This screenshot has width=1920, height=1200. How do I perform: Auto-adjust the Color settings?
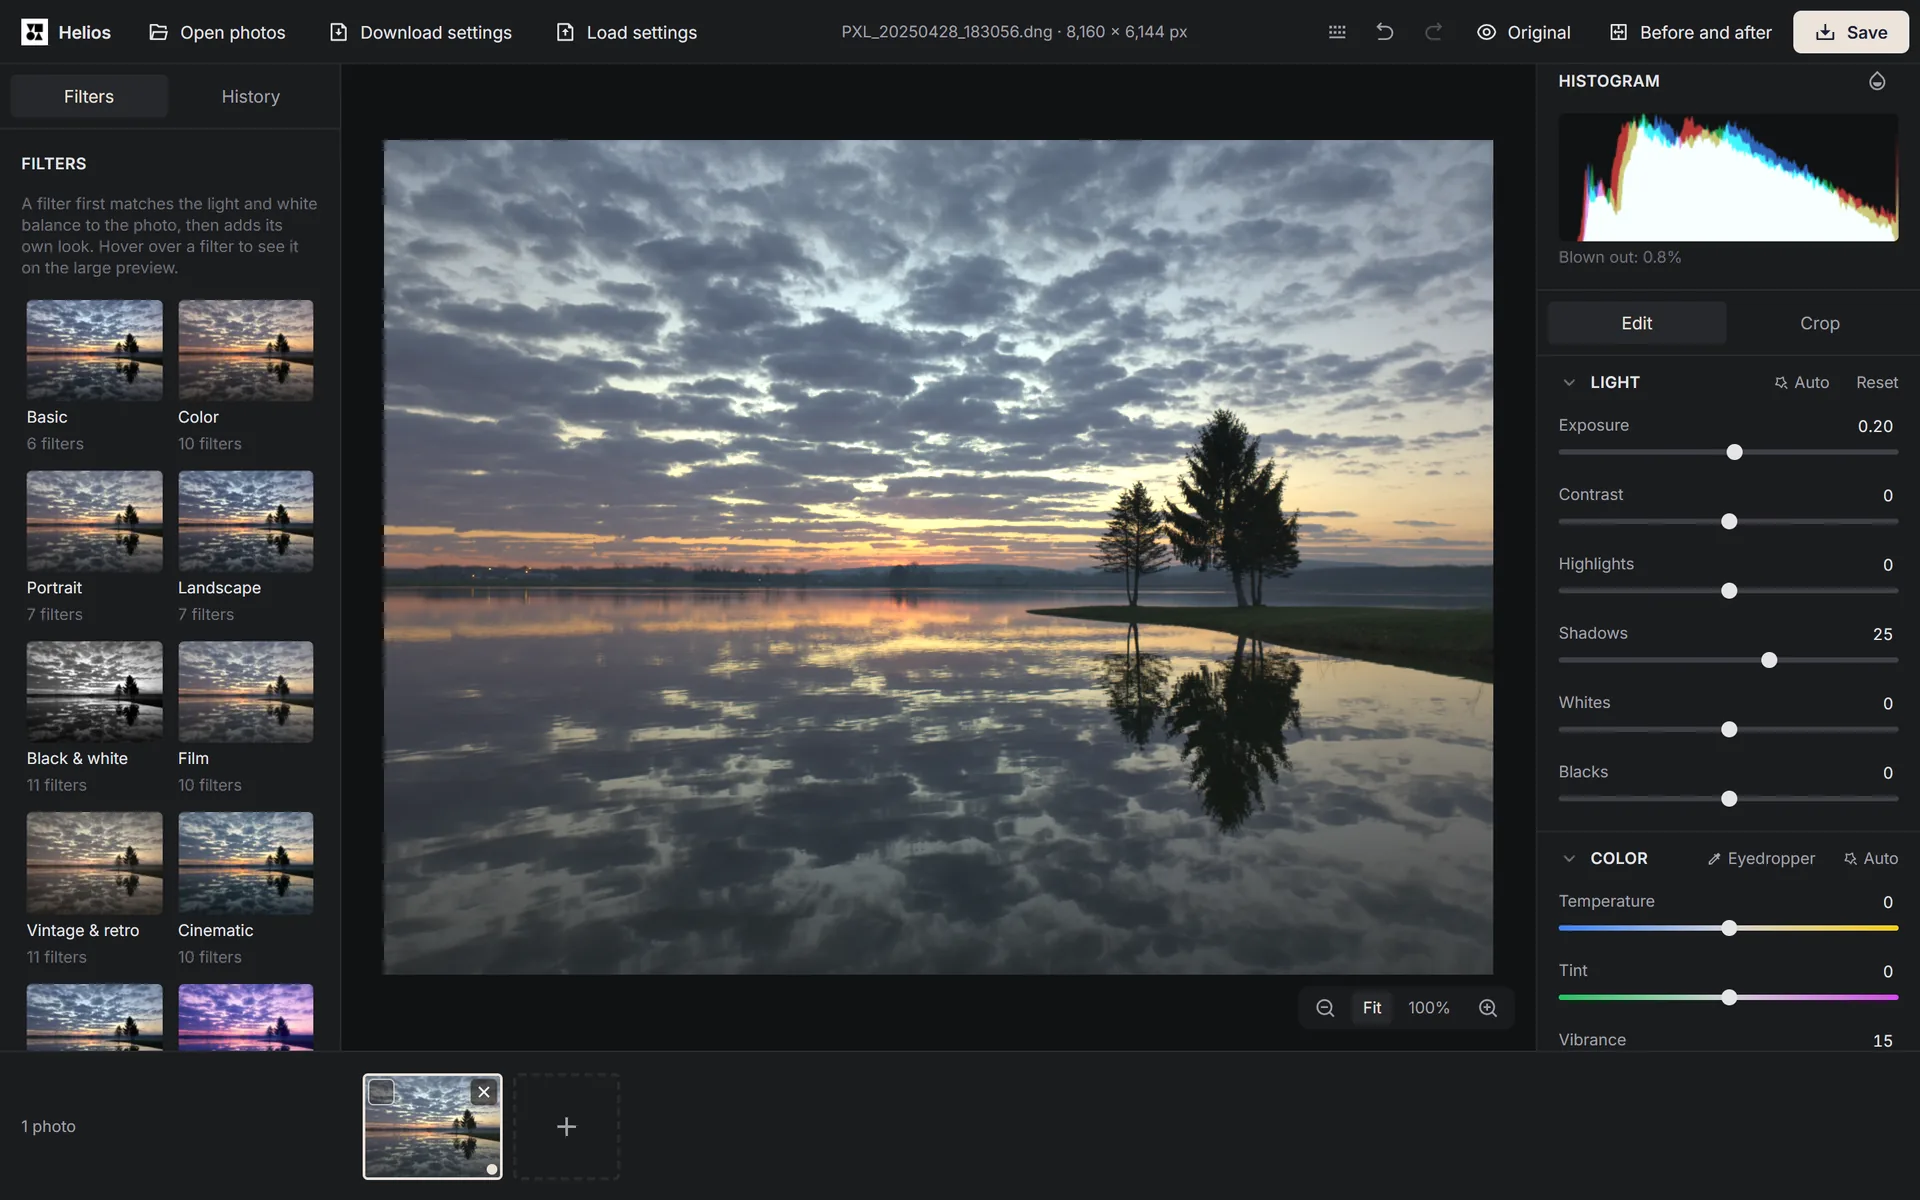(1870, 858)
